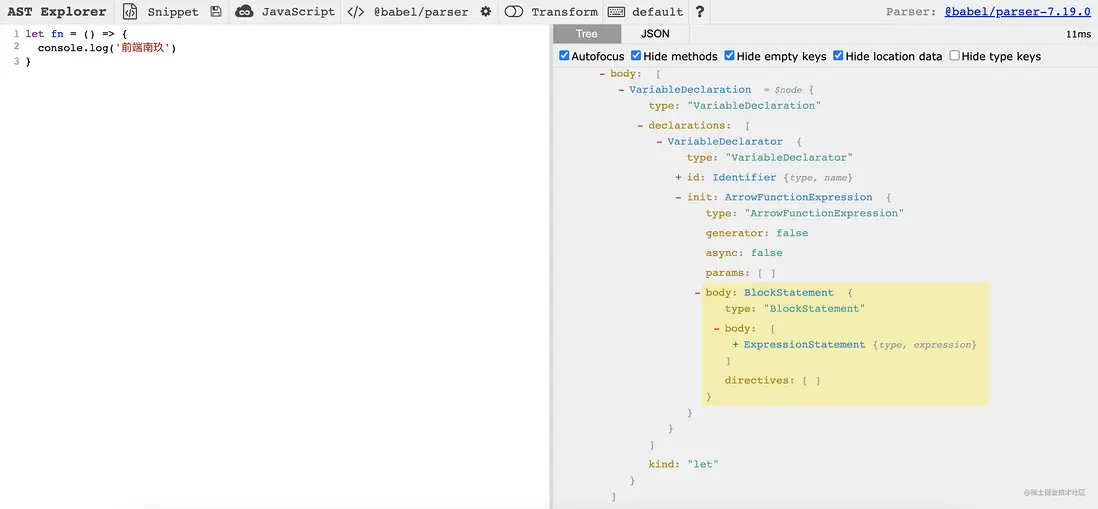Screen dimensions: 1098x509
Task: Uncheck Hide location data checkbox
Action: point(838,56)
